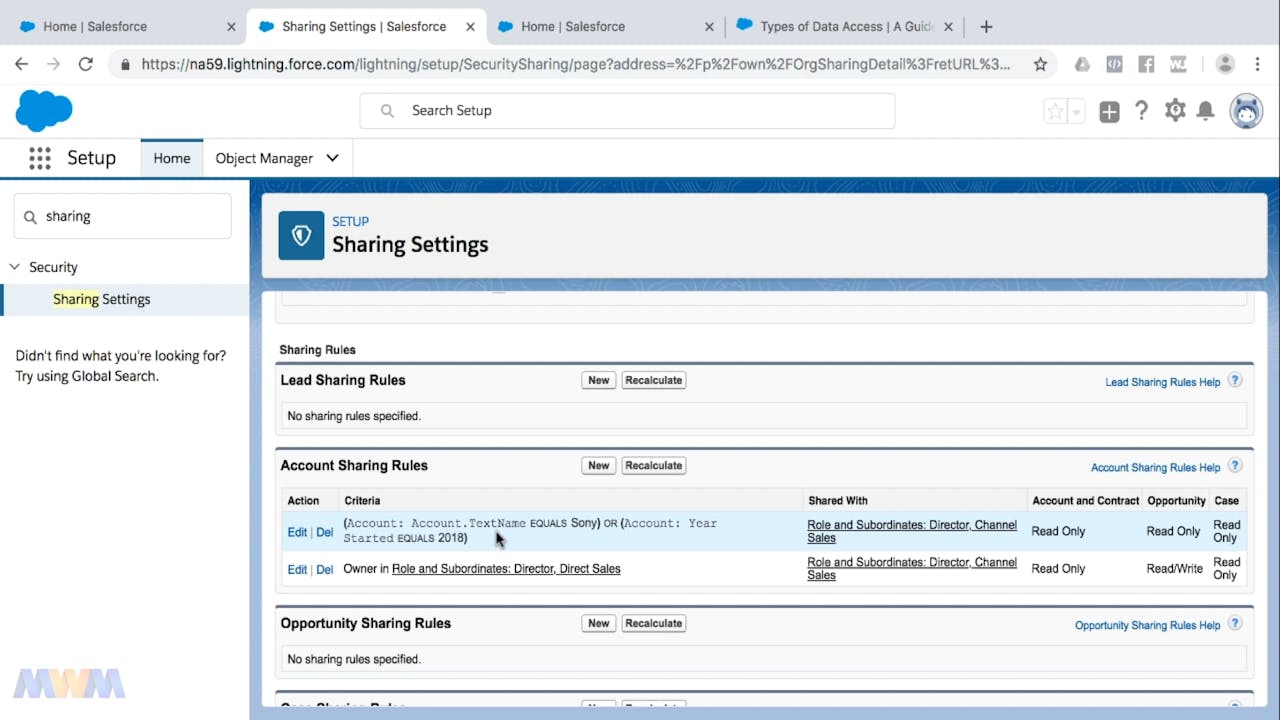Open the App Launcher grid icon
This screenshot has width=1280, height=720.
coord(40,158)
